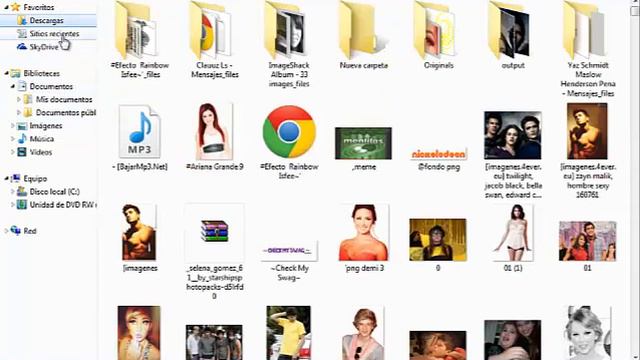The height and width of the screenshot is (360, 640).
Task: Select the output folder
Action: (x=513, y=35)
